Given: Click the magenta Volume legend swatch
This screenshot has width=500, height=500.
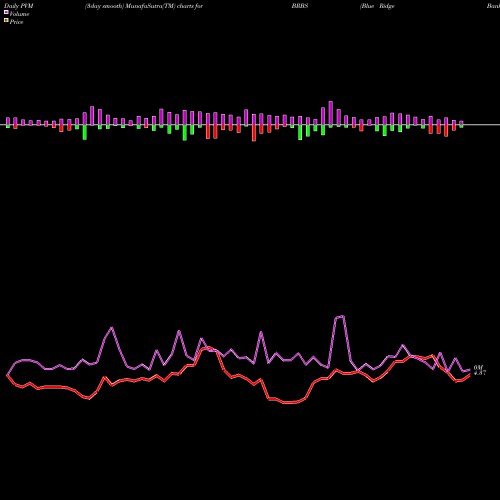Looking at the screenshot, I should pyautogui.click(x=6, y=13).
